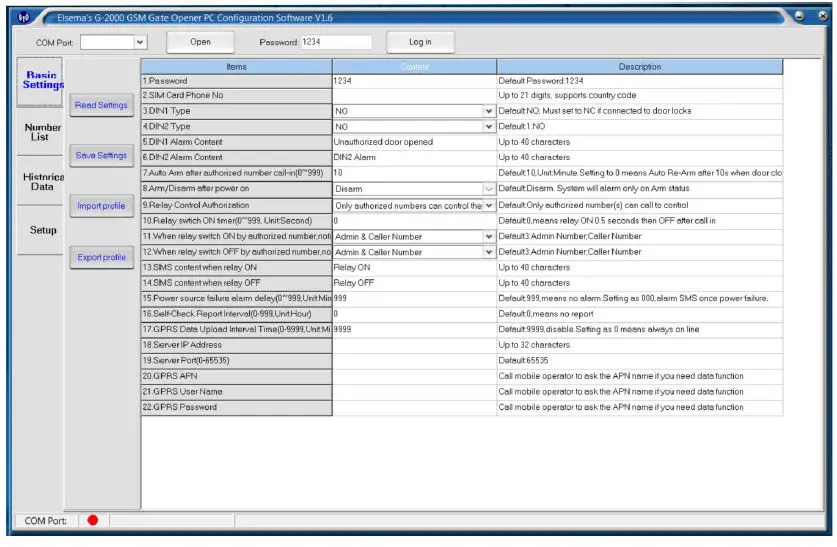The image size is (837, 547).
Task: Click GPRS User Name content cell
Action: (x=414, y=392)
